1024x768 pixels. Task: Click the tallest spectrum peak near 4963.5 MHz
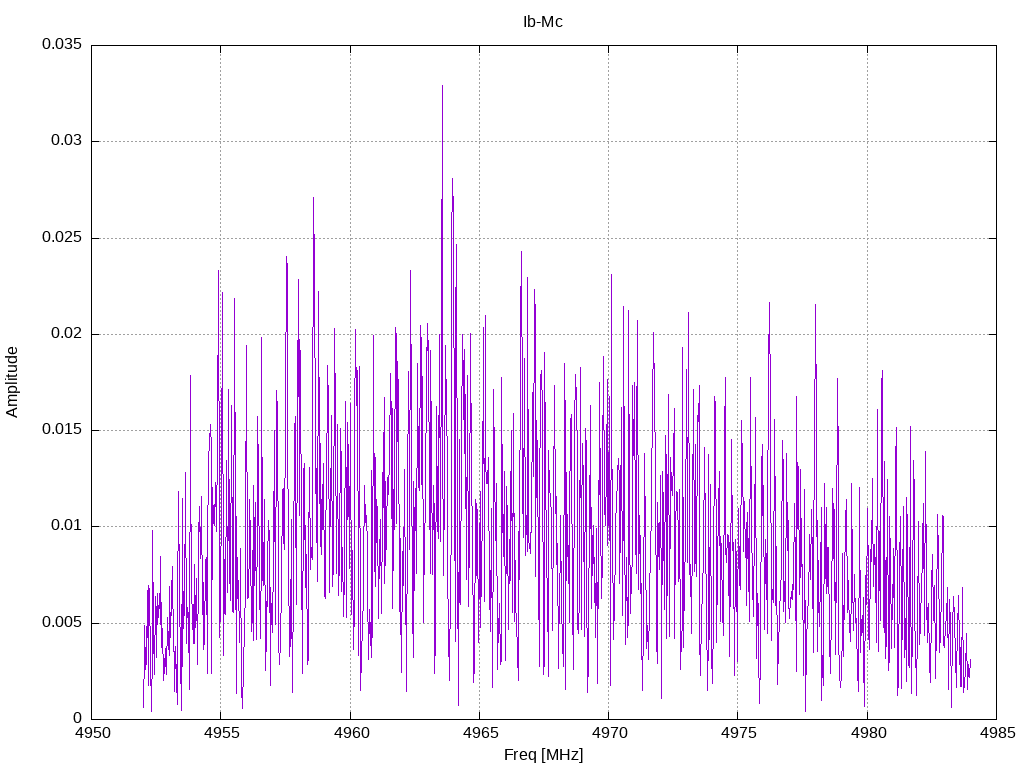coord(442,86)
